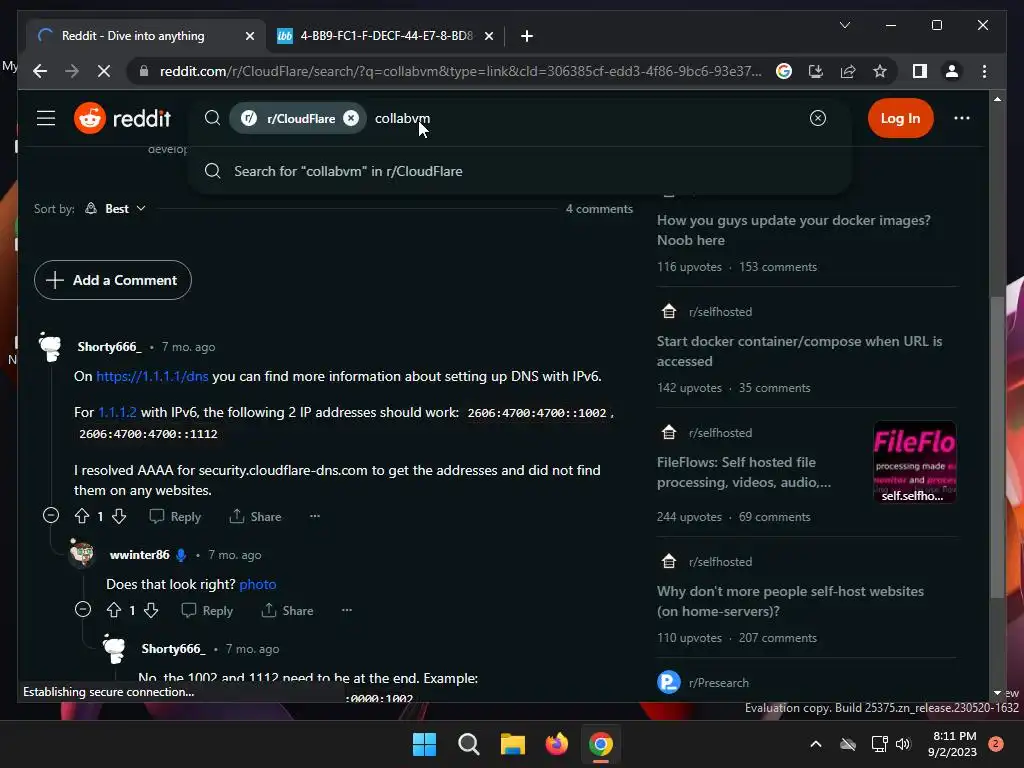Viewport: 1024px width, 768px height.
Task: Go back in the browser
Action: point(40,71)
